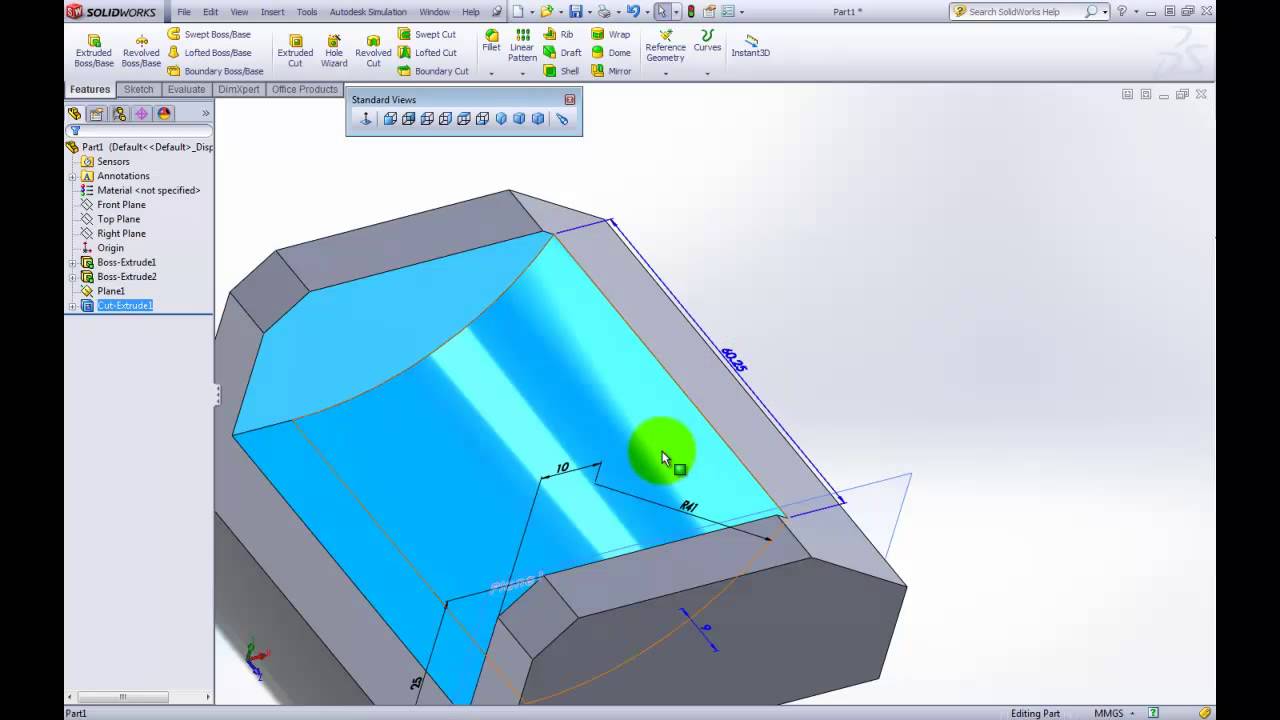
Task: Open the Hole Wizard
Action: point(334,51)
